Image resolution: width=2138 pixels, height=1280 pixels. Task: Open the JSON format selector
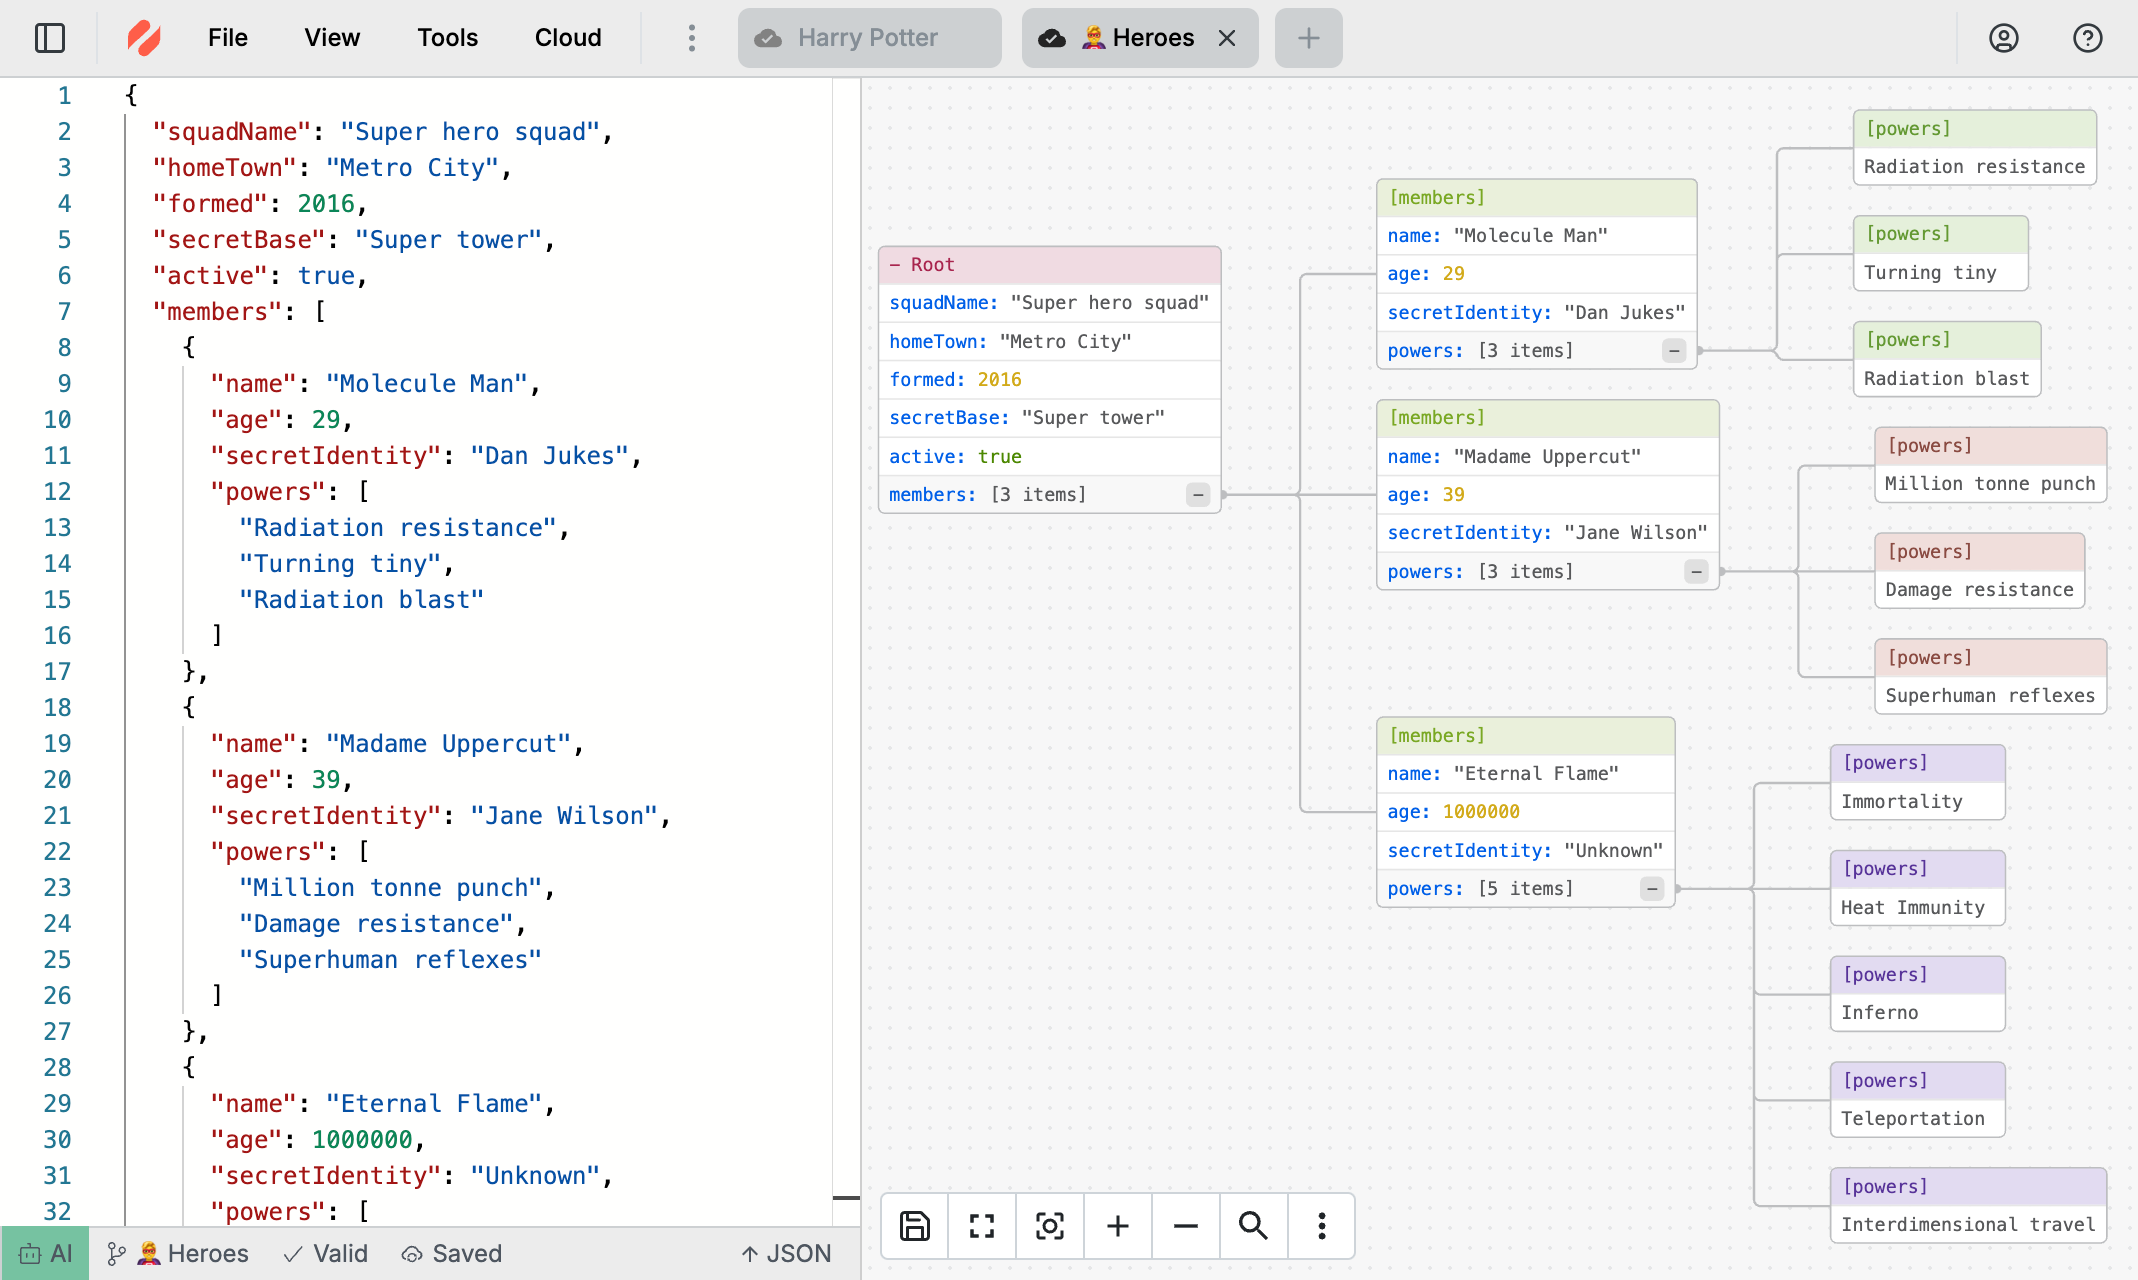786,1253
